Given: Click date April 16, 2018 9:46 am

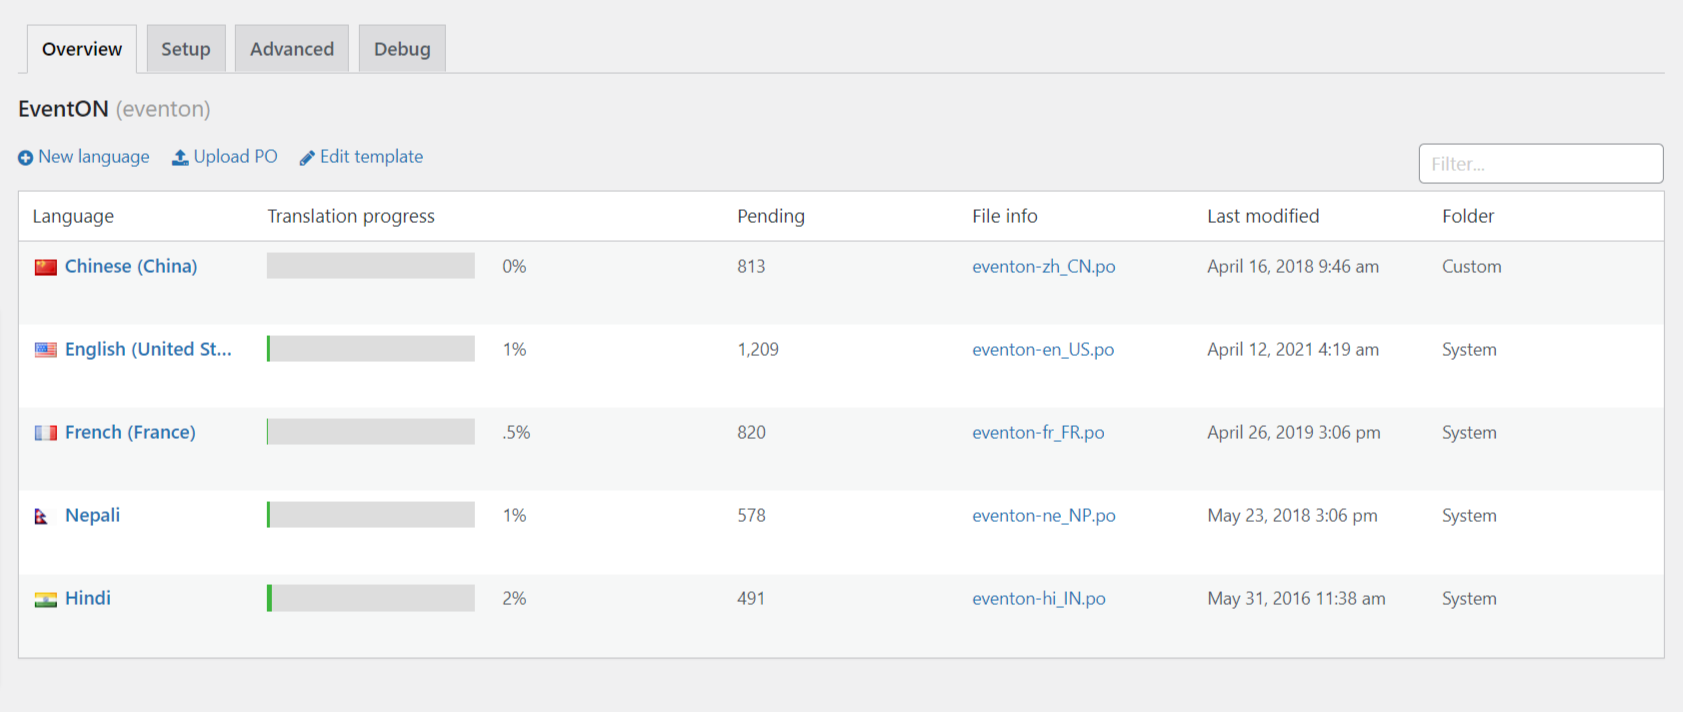Looking at the screenshot, I should [x=1293, y=267].
